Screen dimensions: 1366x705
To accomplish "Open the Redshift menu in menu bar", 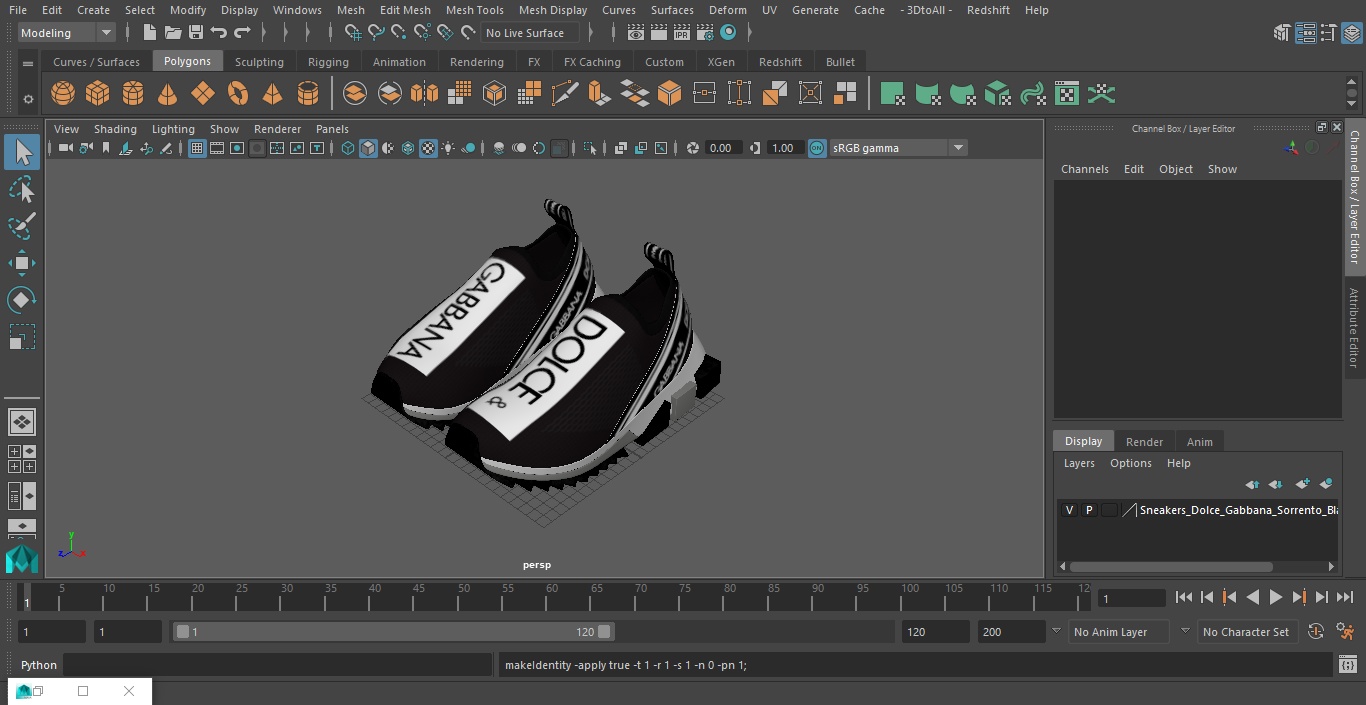I will coord(988,10).
